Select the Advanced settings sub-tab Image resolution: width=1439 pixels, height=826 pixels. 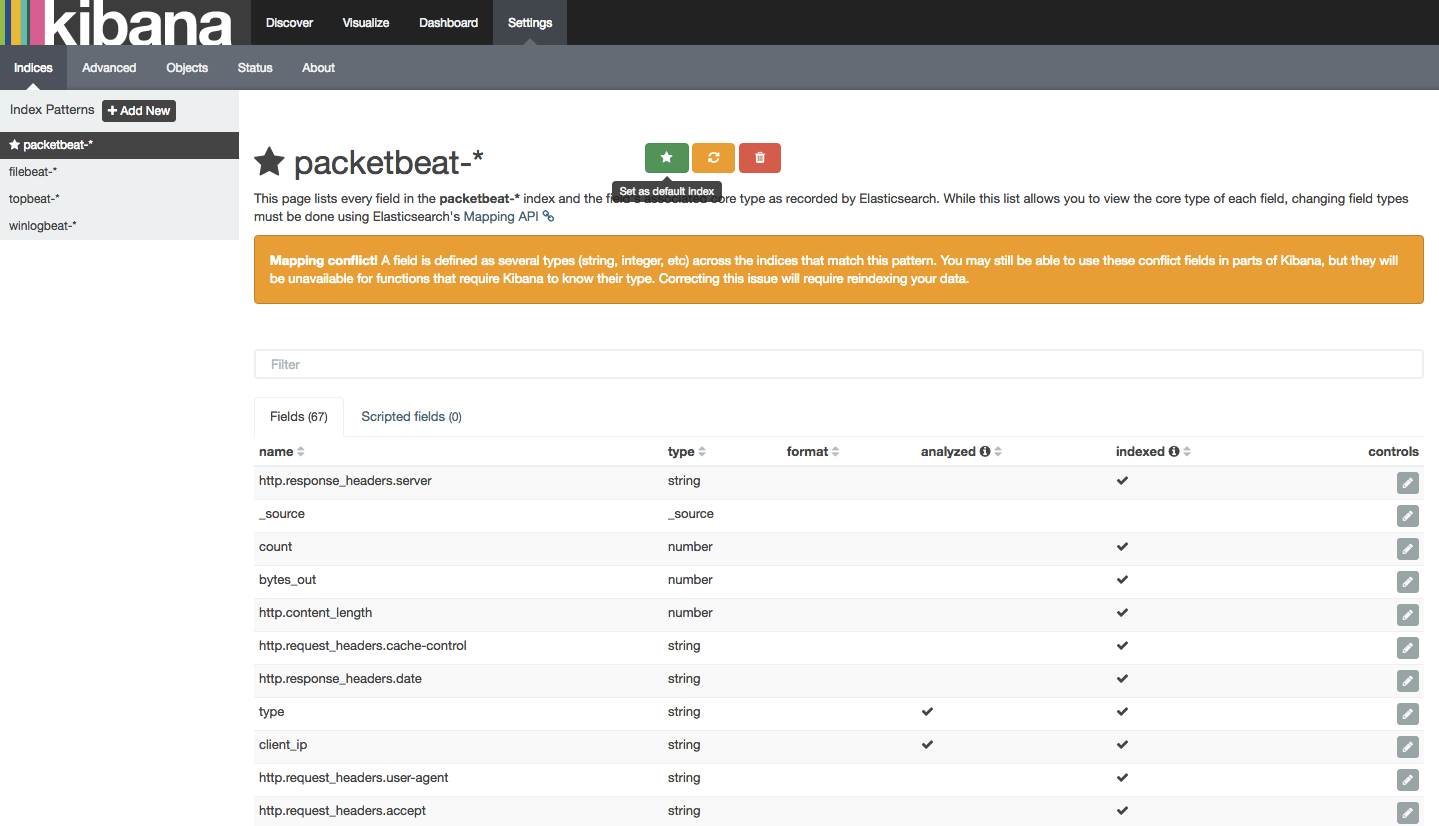click(109, 68)
